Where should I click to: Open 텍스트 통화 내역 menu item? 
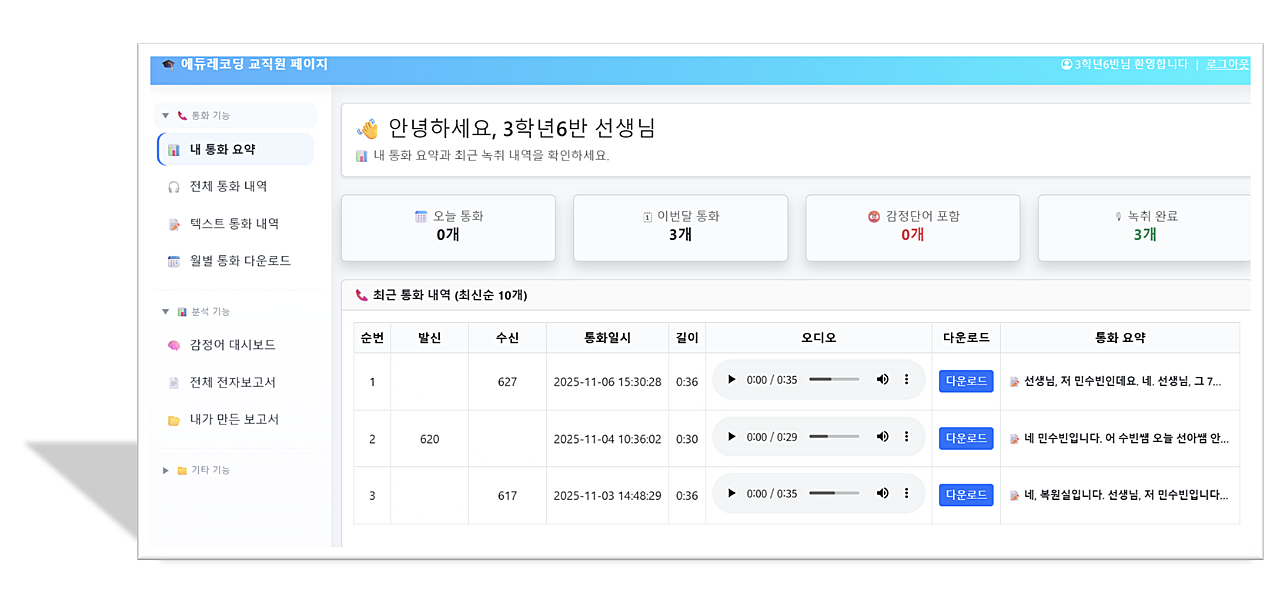pyautogui.click(x=234, y=224)
